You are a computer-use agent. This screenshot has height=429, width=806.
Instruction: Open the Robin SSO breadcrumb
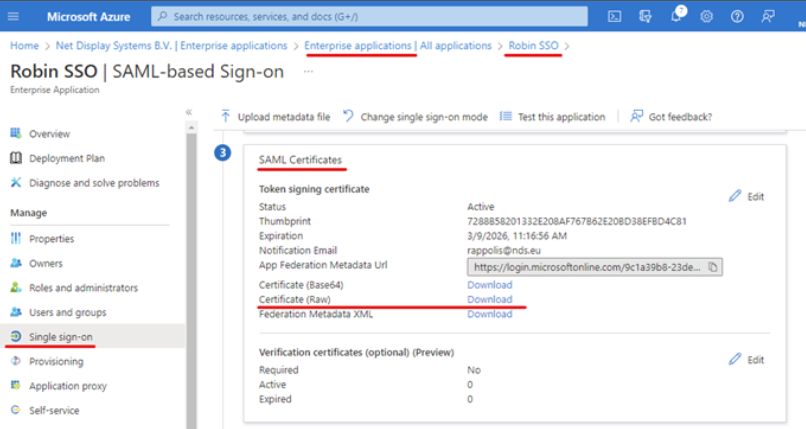tap(533, 46)
